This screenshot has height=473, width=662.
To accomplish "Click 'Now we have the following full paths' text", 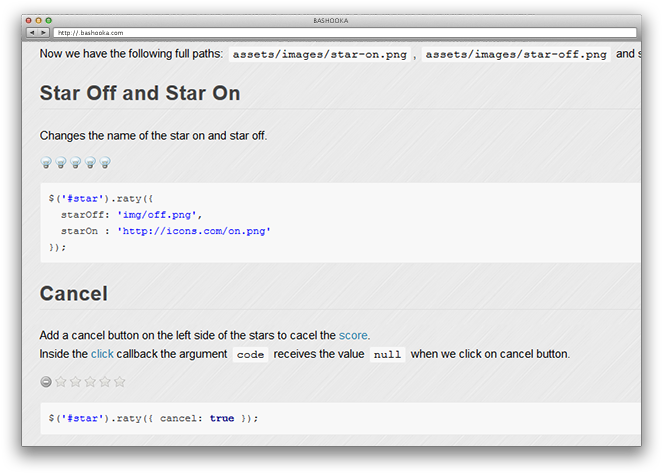I will coord(131,54).
